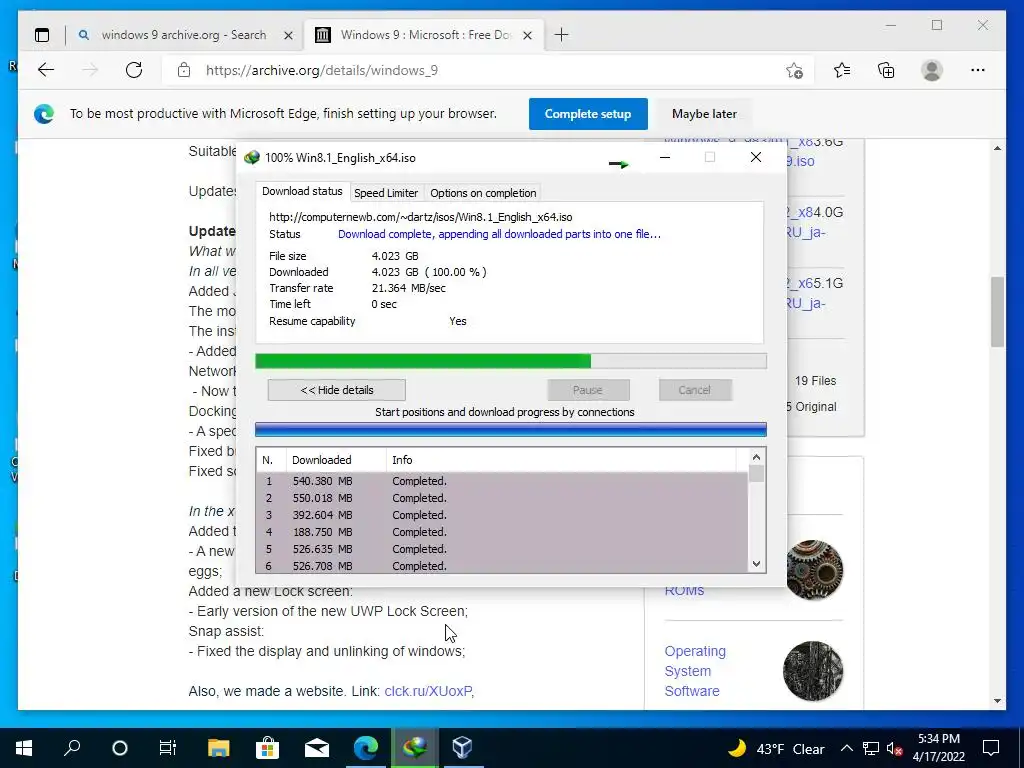
Task: Select connection row 6 with 526.708 MB
Action: pyautogui.click(x=502, y=566)
